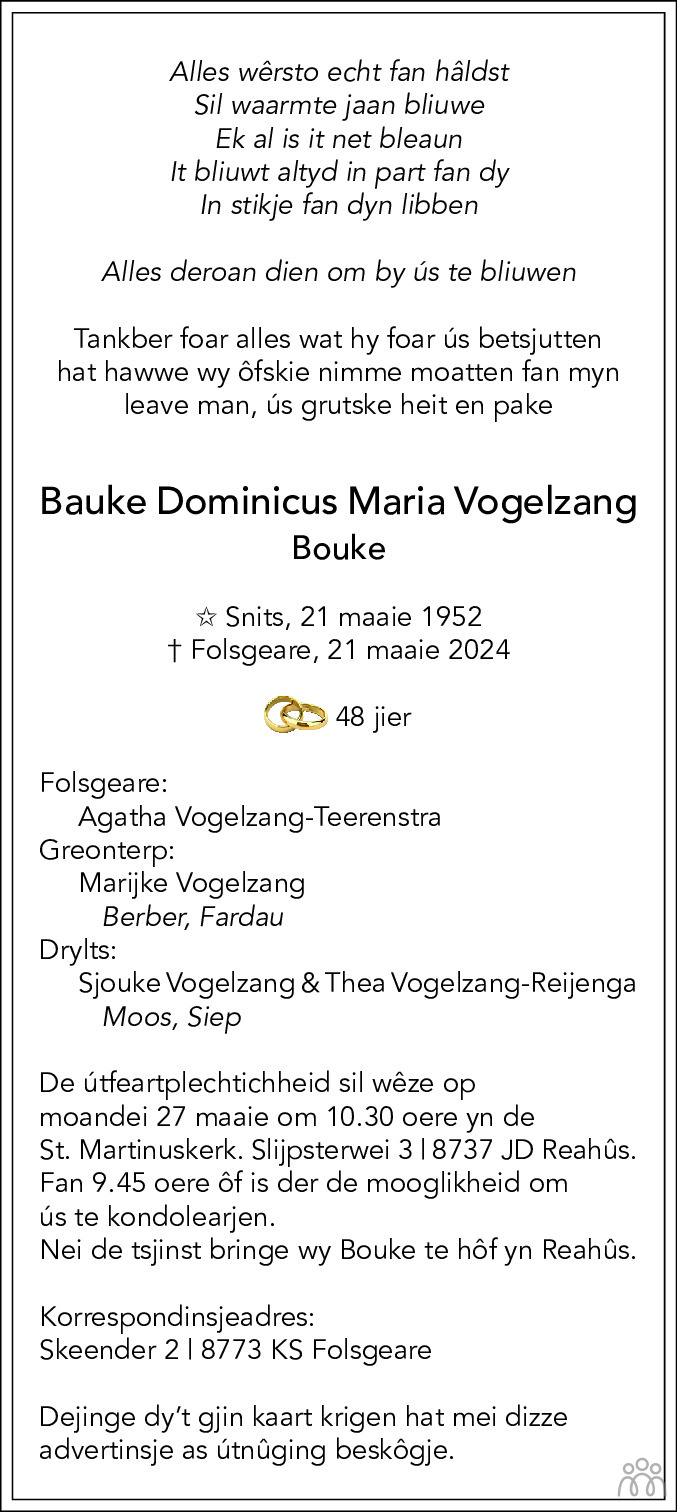
Task: Click the Greonterp location label
Action: (107, 851)
